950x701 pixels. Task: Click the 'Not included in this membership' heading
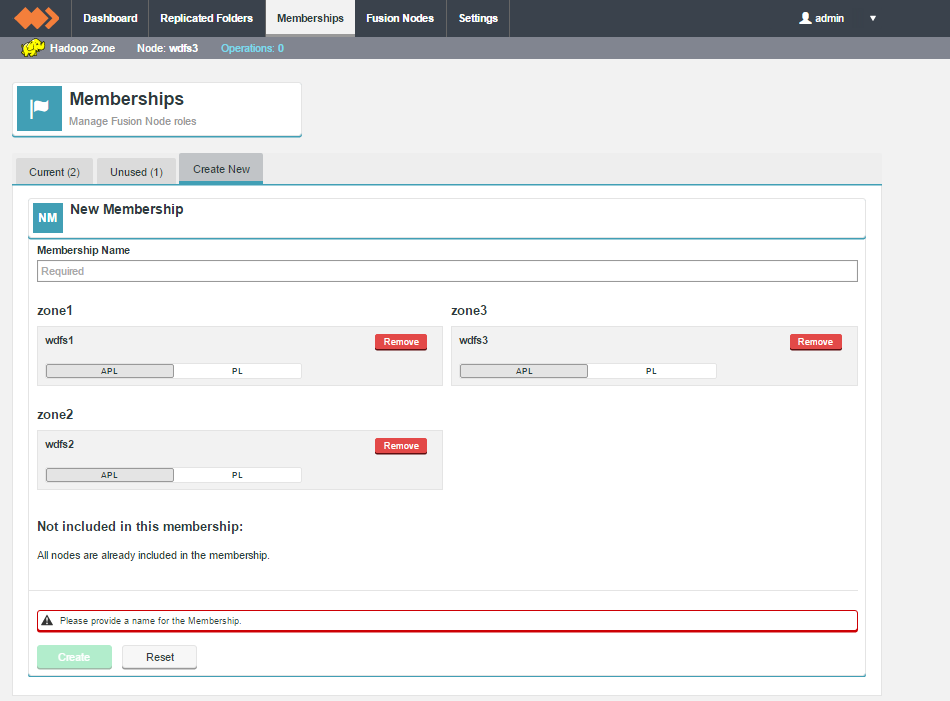(140, 527)
